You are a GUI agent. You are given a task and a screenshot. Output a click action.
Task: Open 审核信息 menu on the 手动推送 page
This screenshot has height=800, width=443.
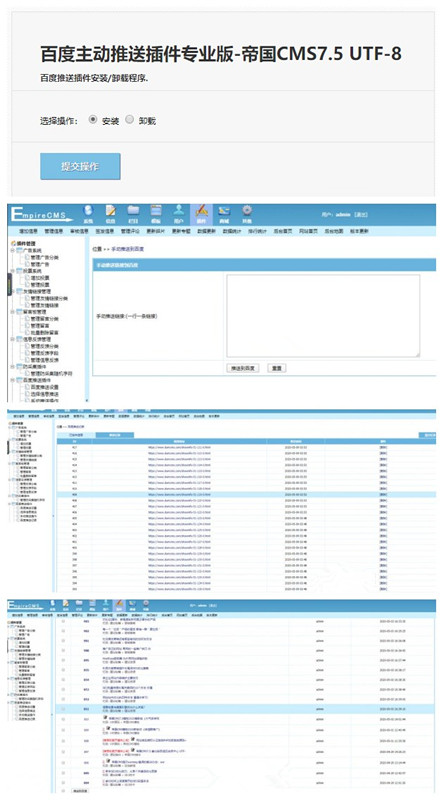(x=79, y=231)
